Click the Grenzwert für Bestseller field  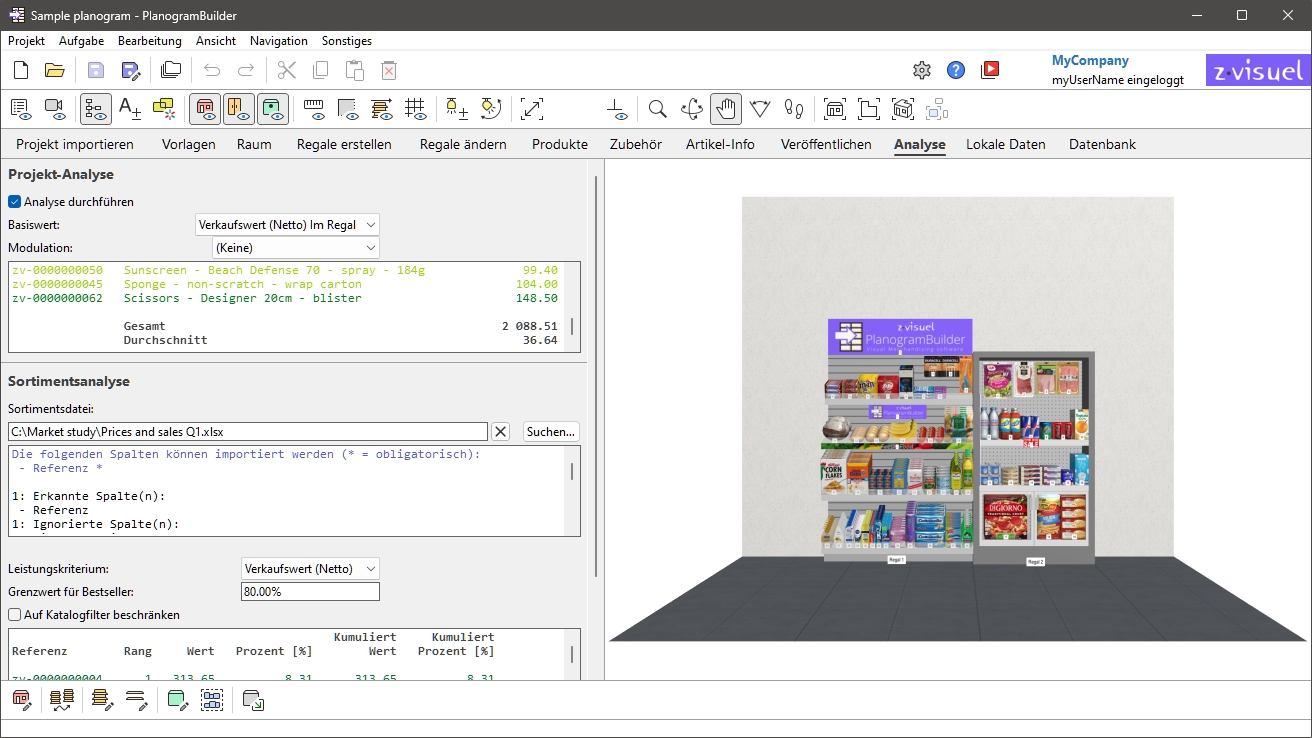[310, 592]
